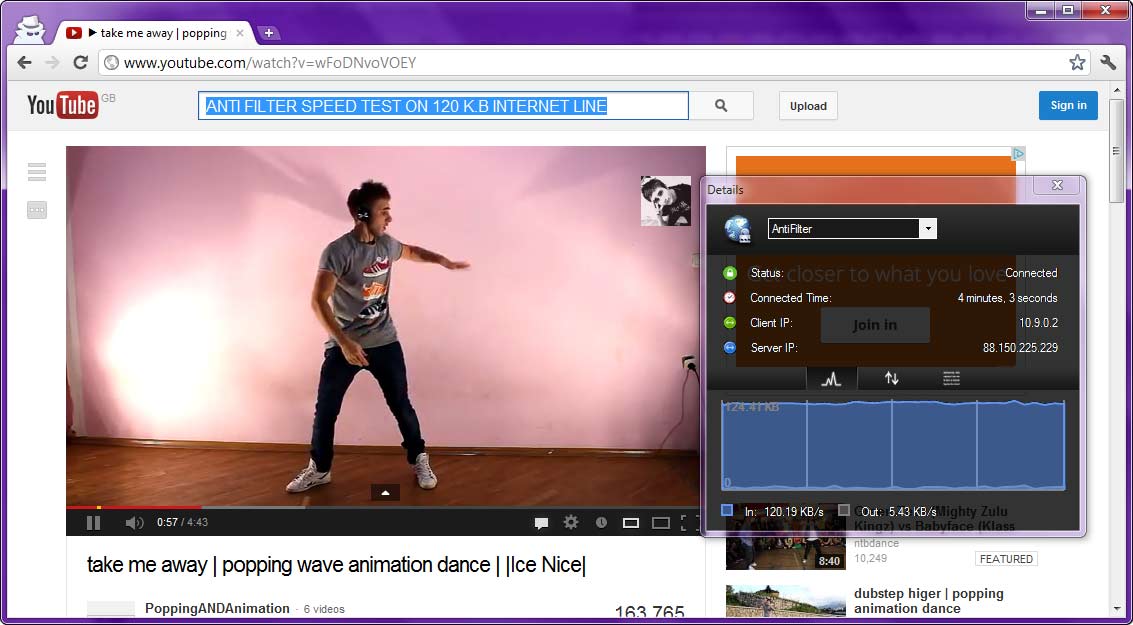Focus the YouTube search box
The width and height of the screenshot is (1133, 625).
[444, 105]
